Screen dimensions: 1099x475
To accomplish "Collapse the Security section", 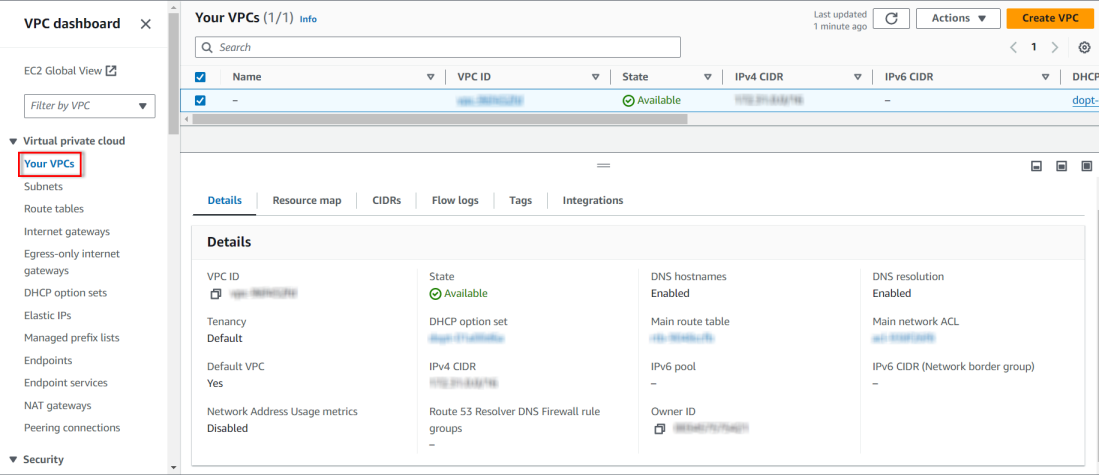I will pos(13,460).
